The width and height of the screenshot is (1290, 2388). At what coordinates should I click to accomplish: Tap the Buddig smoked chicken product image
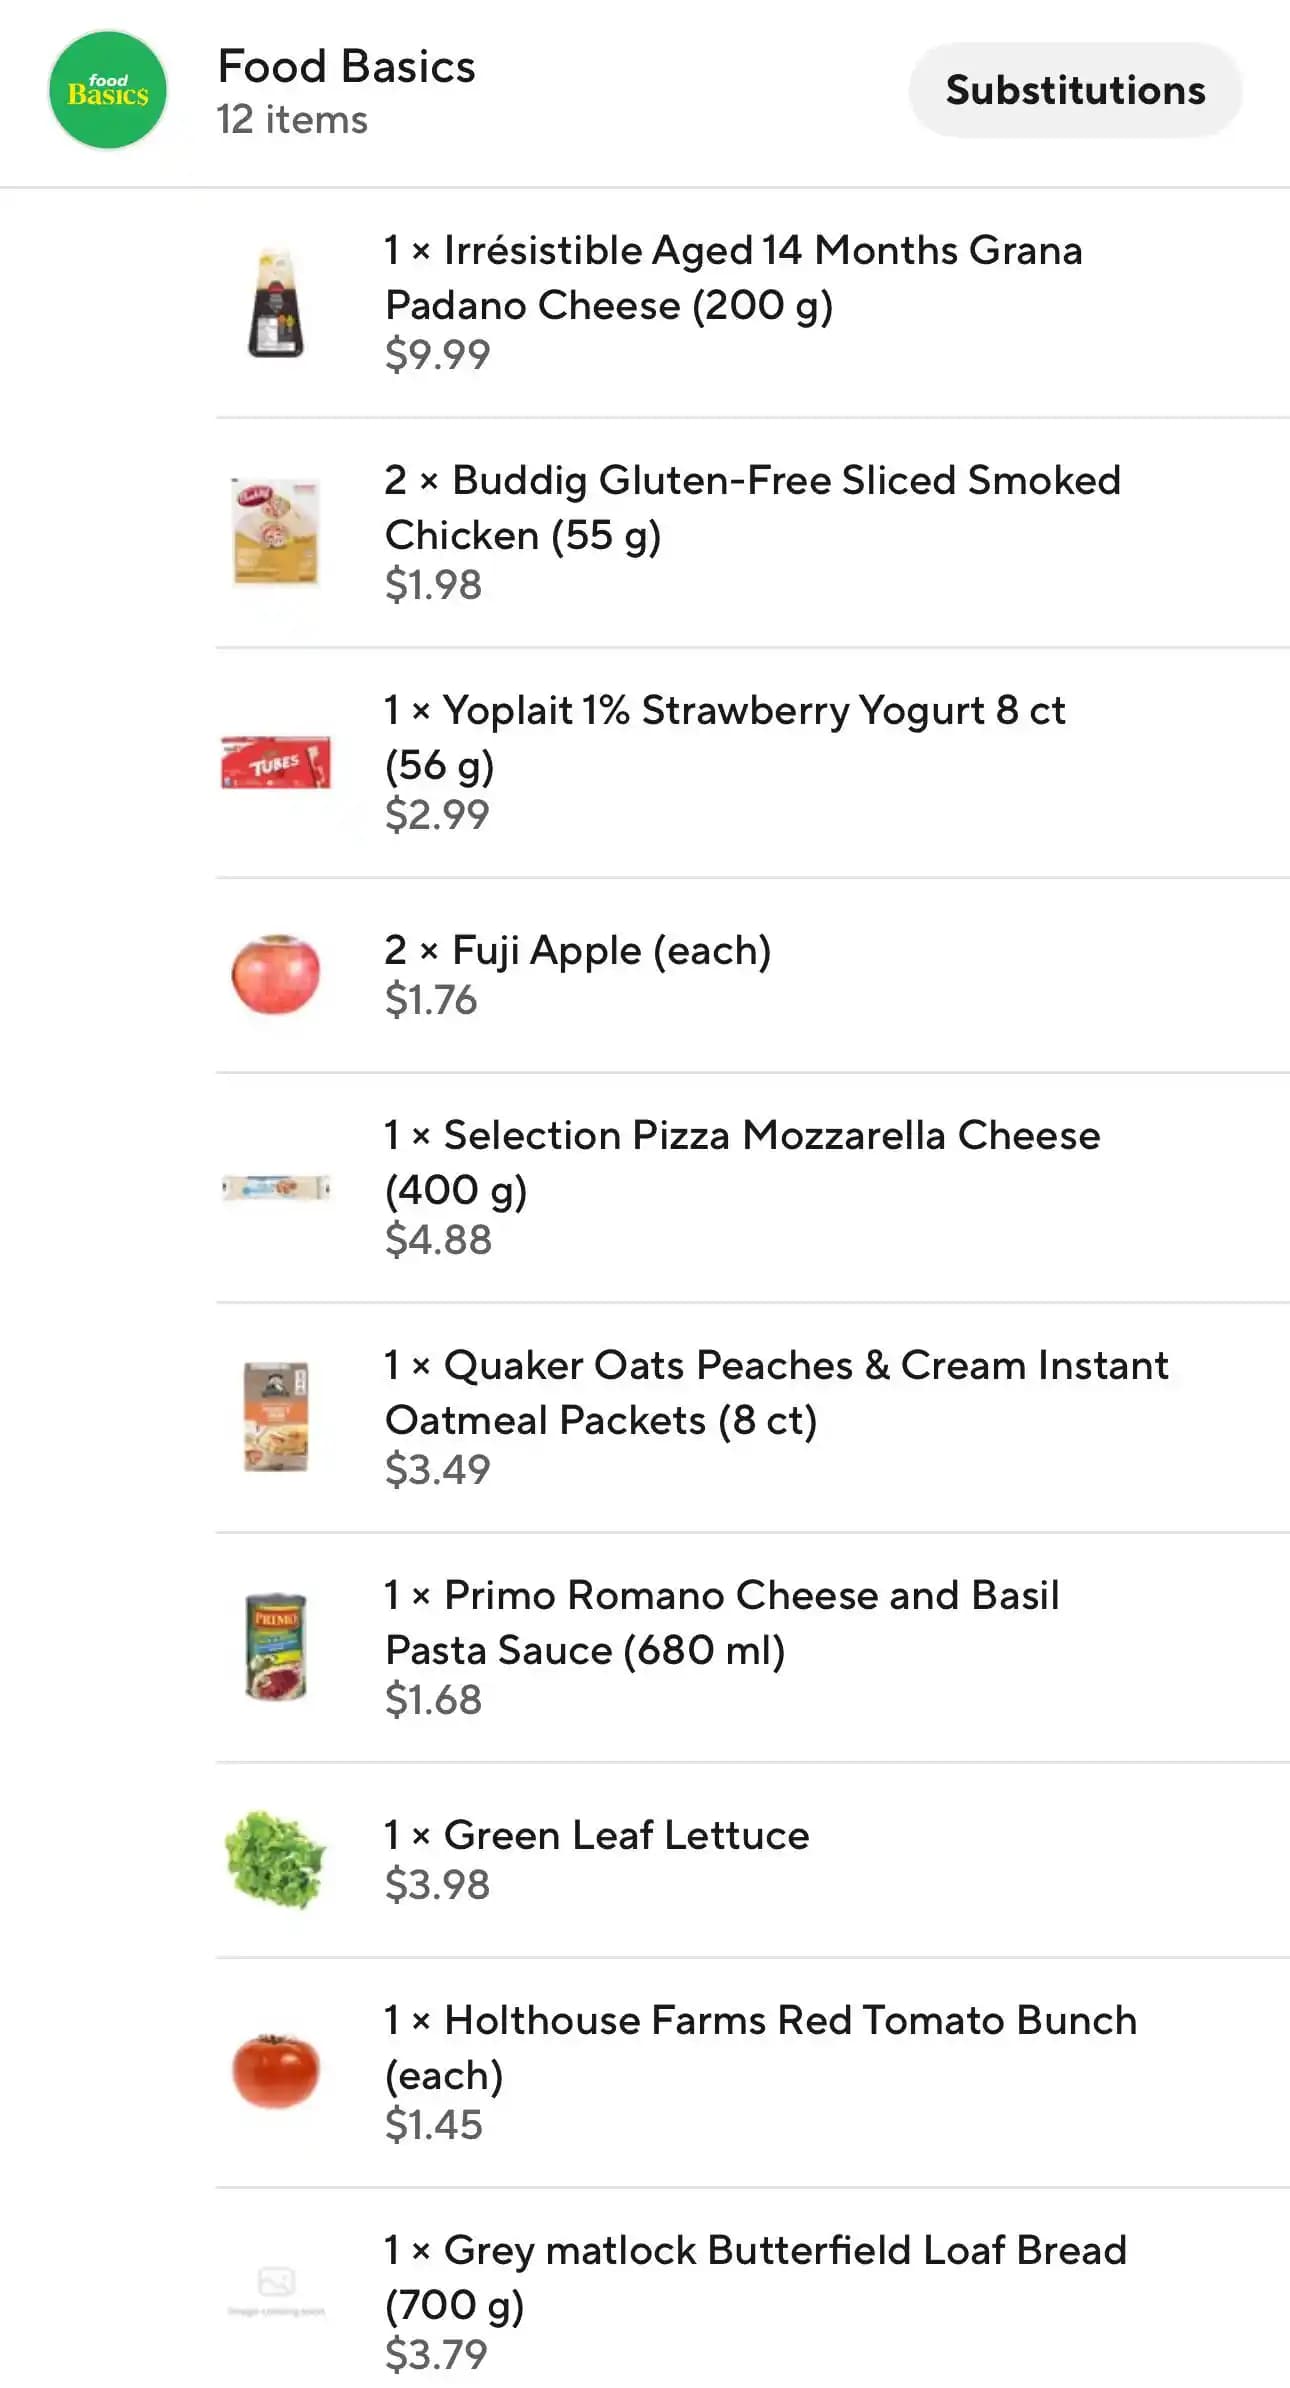click(276, 532)
